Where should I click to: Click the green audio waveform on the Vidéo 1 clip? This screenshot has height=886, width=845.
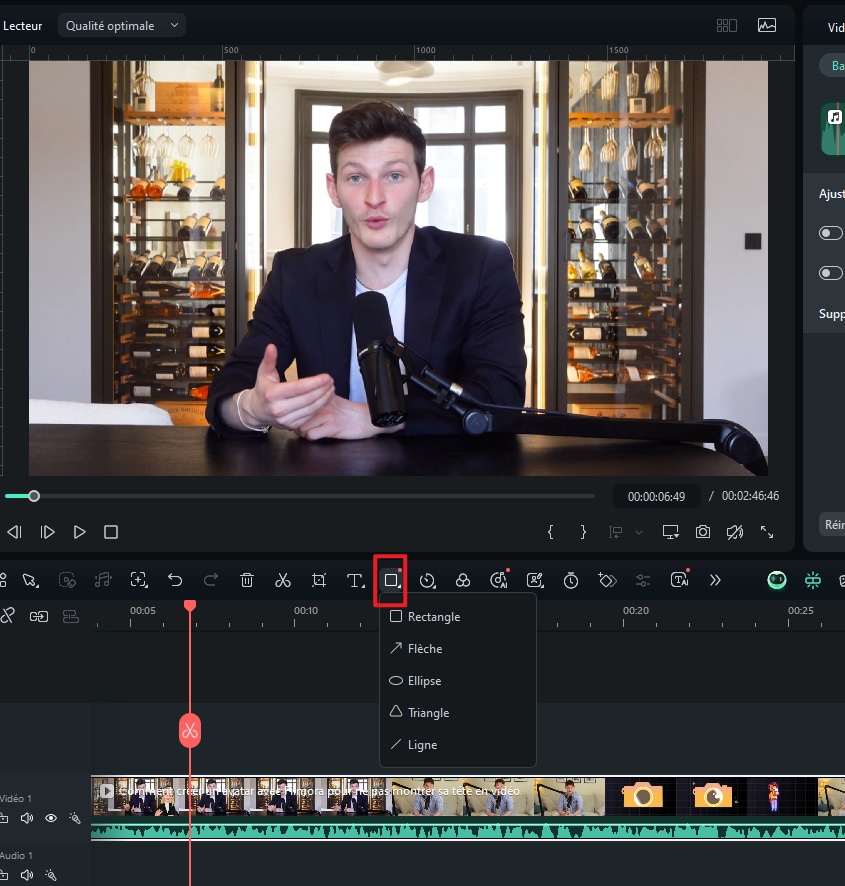[x=468, y=831]
